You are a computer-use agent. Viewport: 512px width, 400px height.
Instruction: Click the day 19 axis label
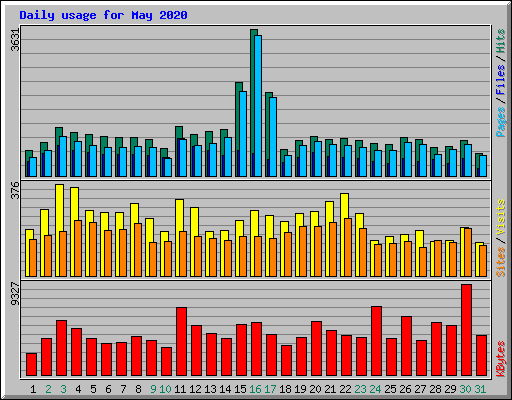[300, 389]
